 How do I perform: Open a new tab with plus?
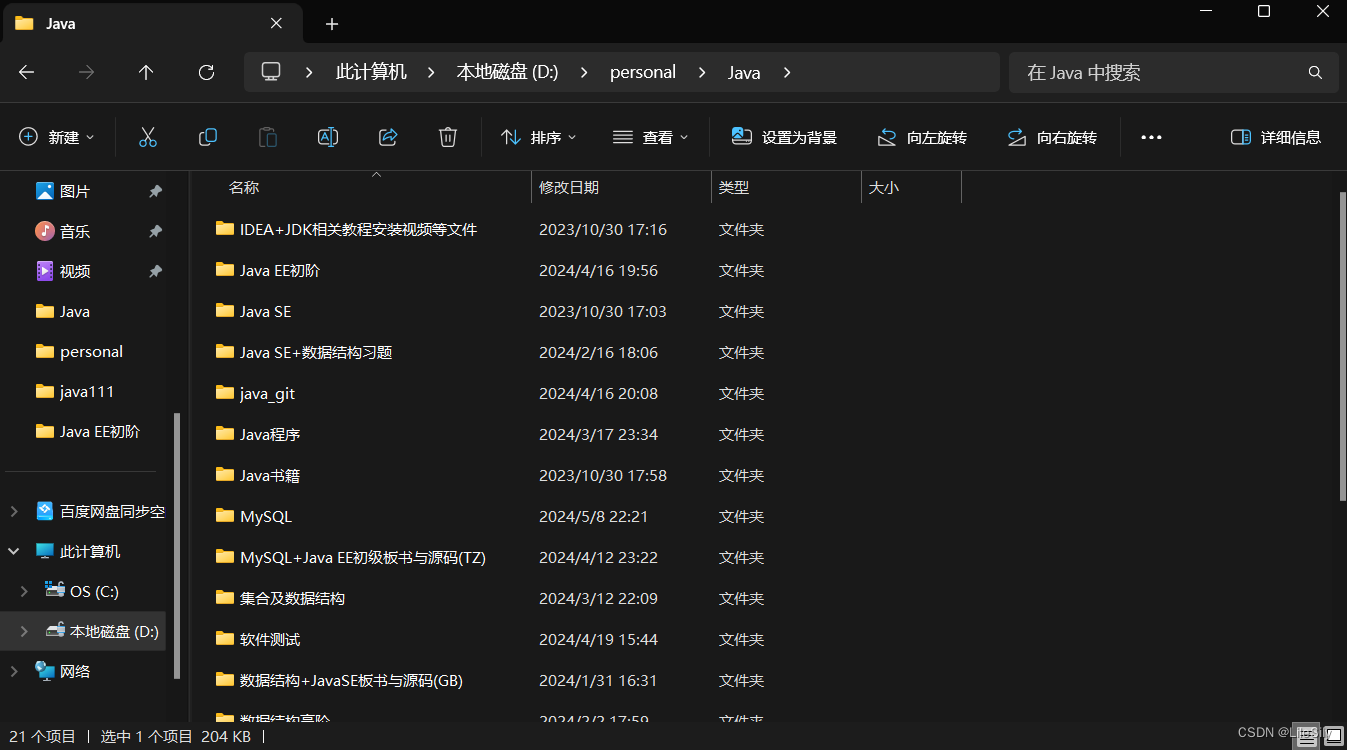click(332, 23)
